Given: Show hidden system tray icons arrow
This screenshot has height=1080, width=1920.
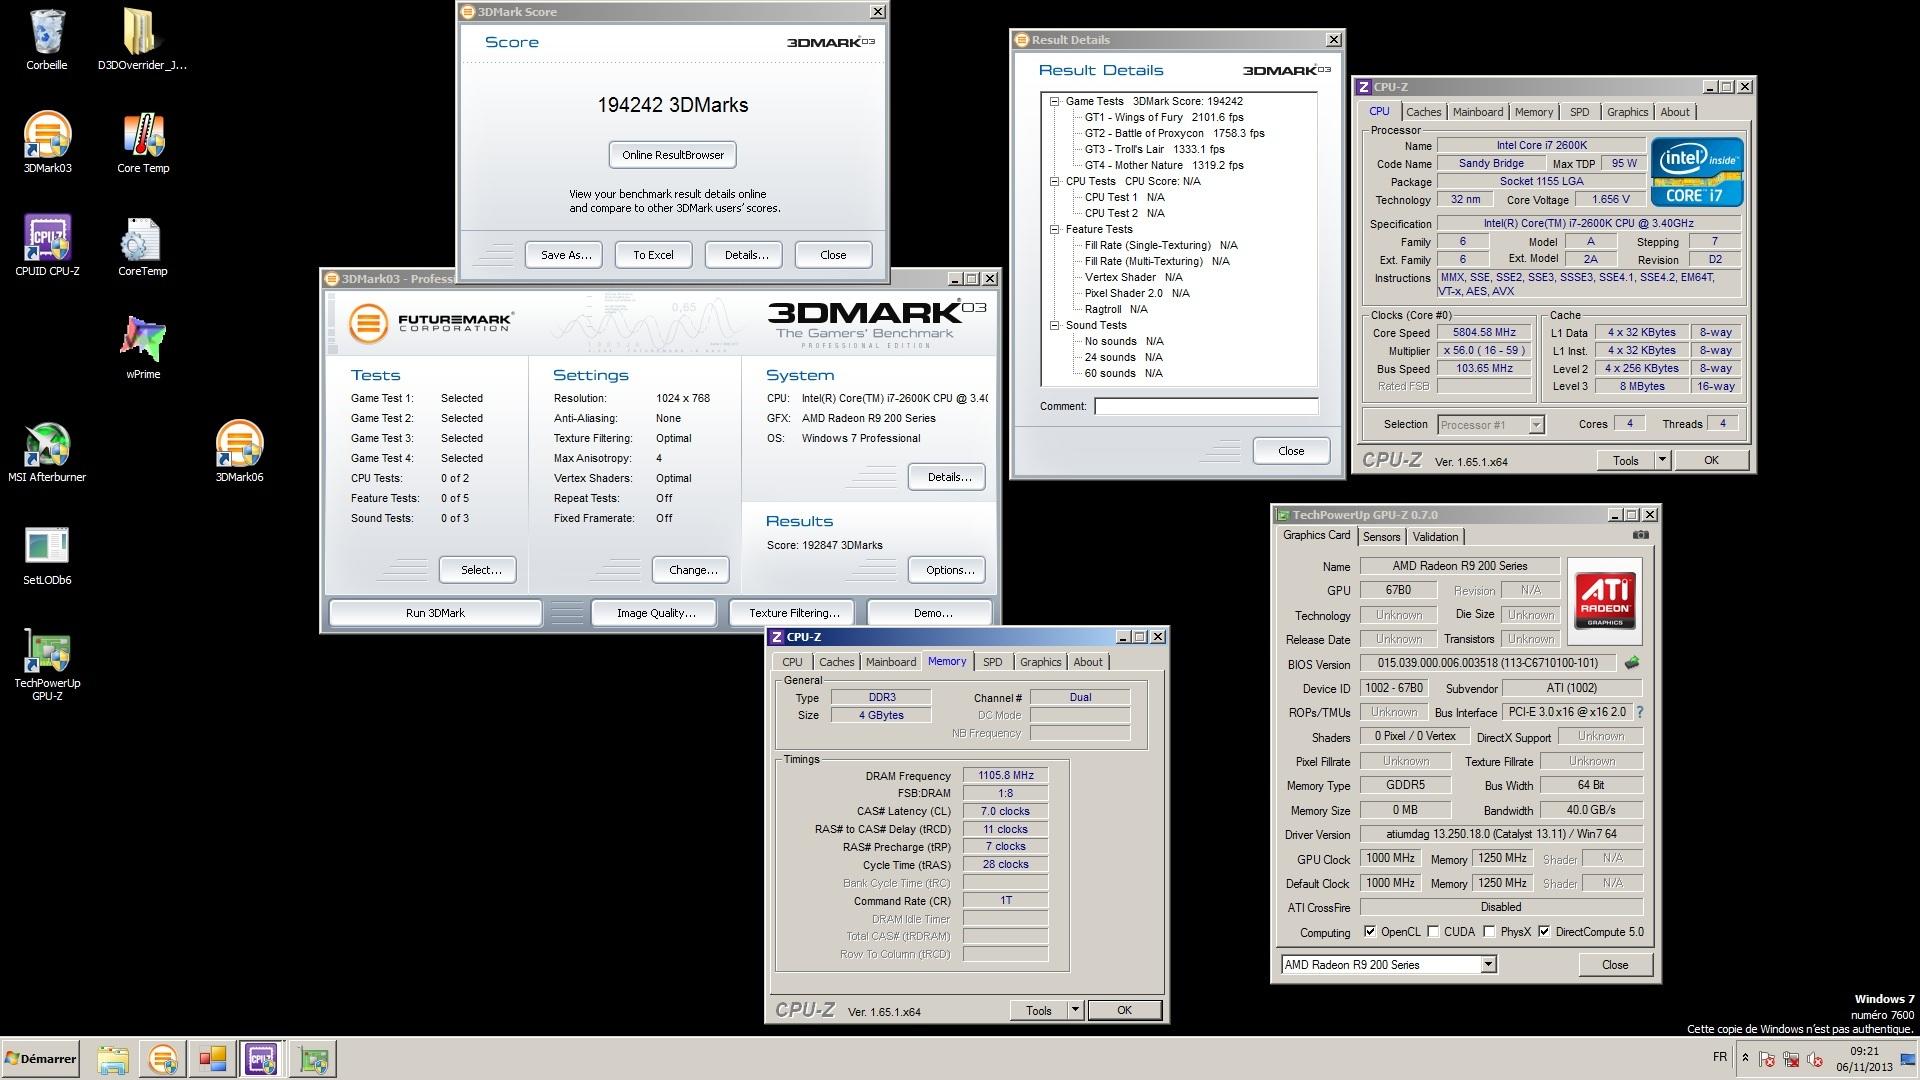Looking at the screenshot, I should tap(1745, 1058).
